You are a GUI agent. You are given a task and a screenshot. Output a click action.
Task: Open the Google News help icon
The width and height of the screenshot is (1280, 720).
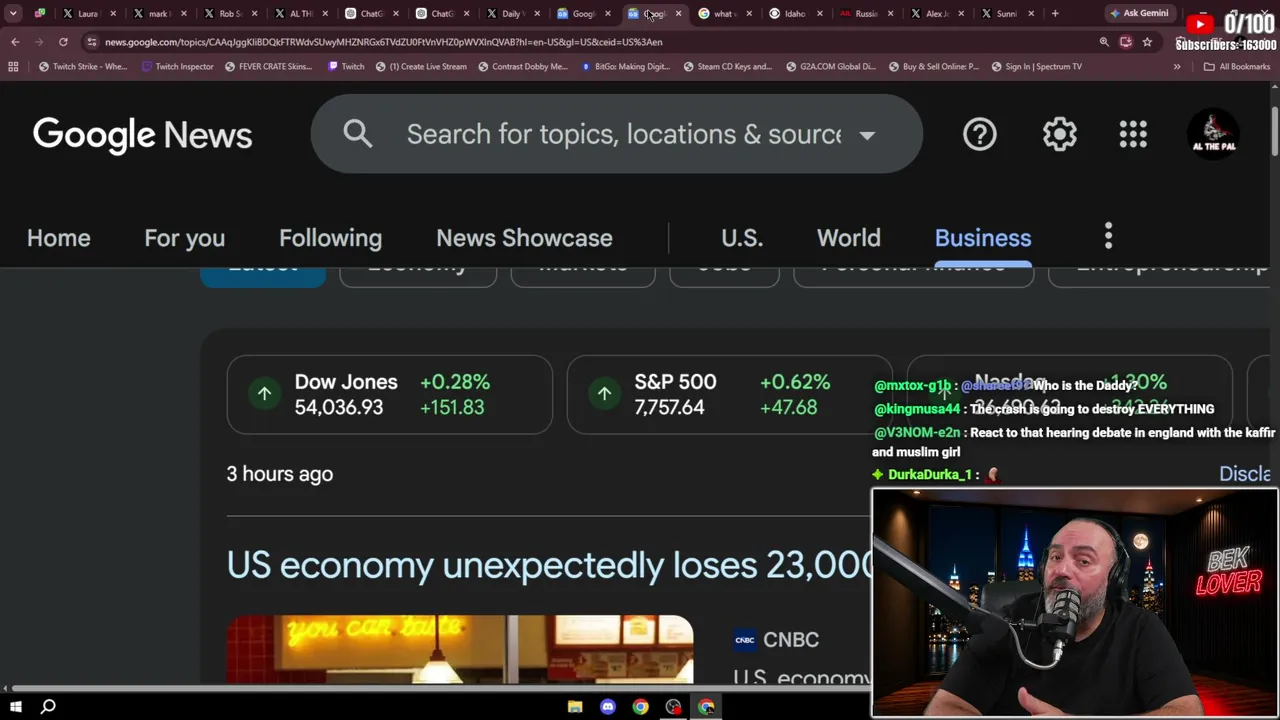[x=979, y=134]
